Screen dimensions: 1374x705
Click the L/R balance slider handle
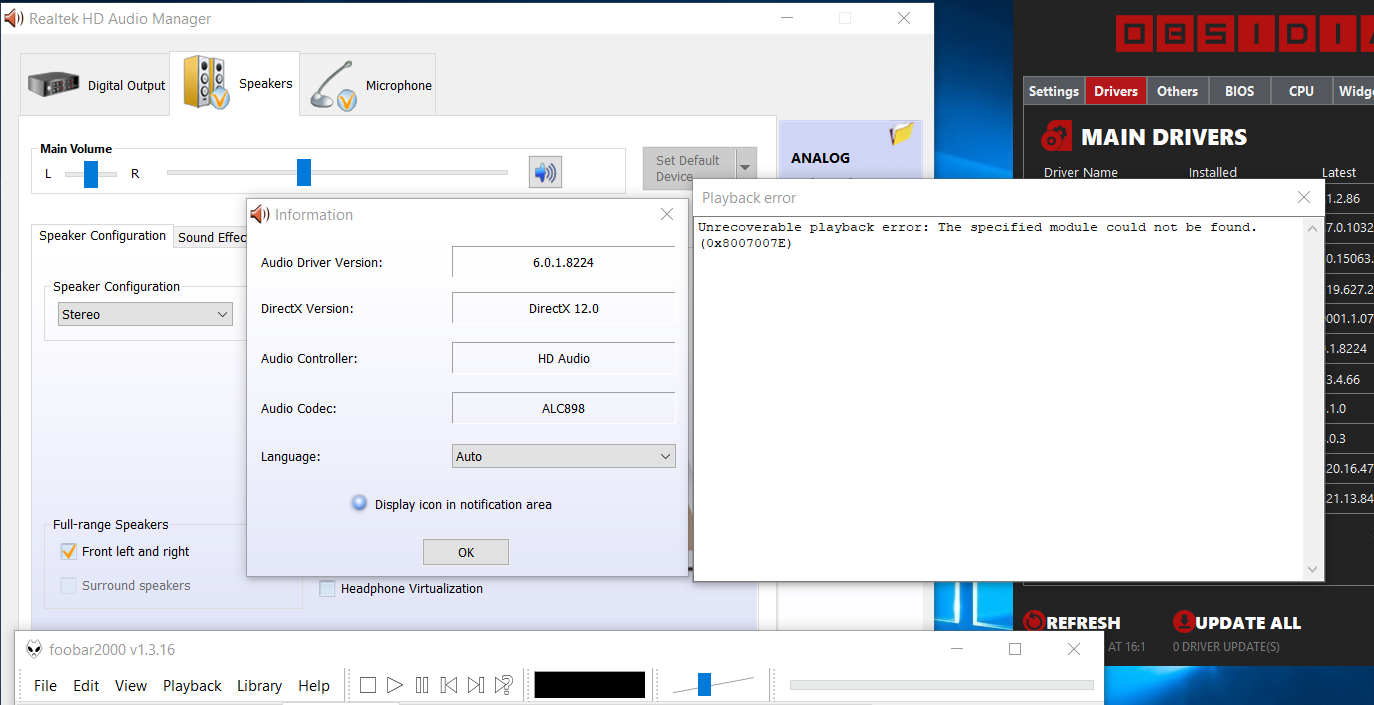(91, 173)
